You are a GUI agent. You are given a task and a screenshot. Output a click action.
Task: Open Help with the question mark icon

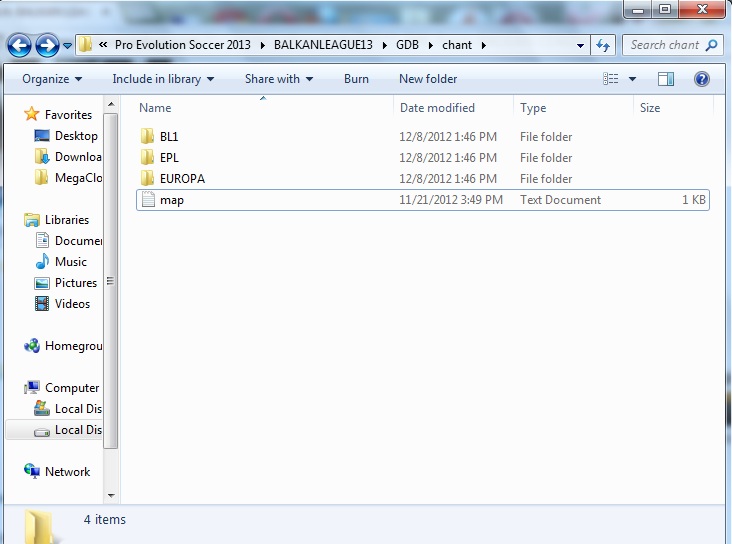702,79
